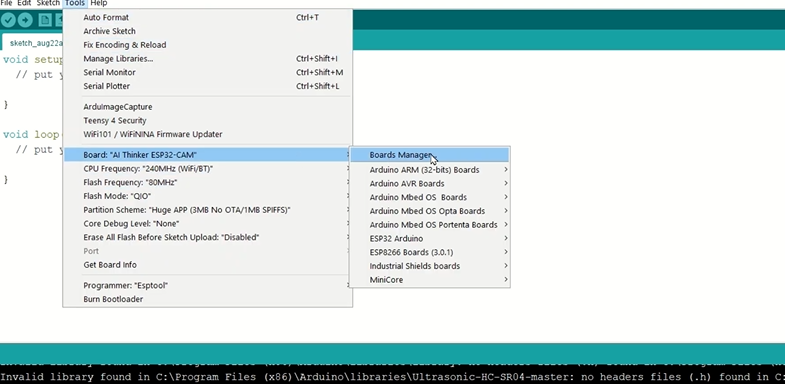Select Auto Format from Tools menu

pyautogui.click(x=208, y=17)
